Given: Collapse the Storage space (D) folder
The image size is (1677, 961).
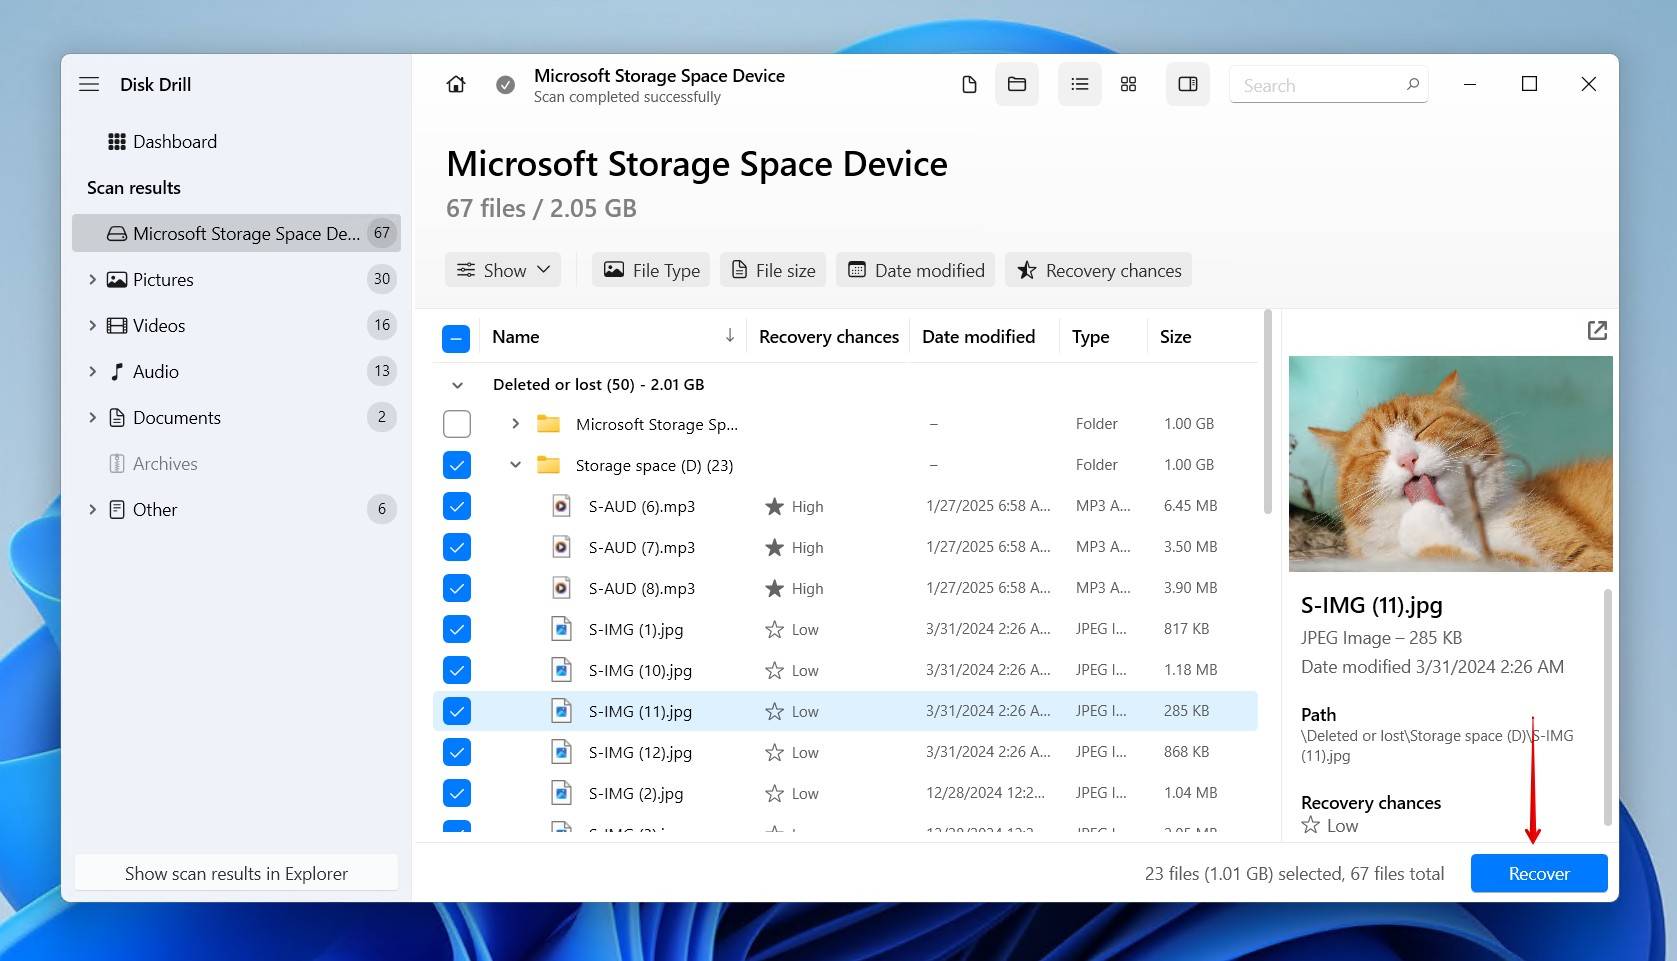Looking at the screenshot, I should (515, 465).
